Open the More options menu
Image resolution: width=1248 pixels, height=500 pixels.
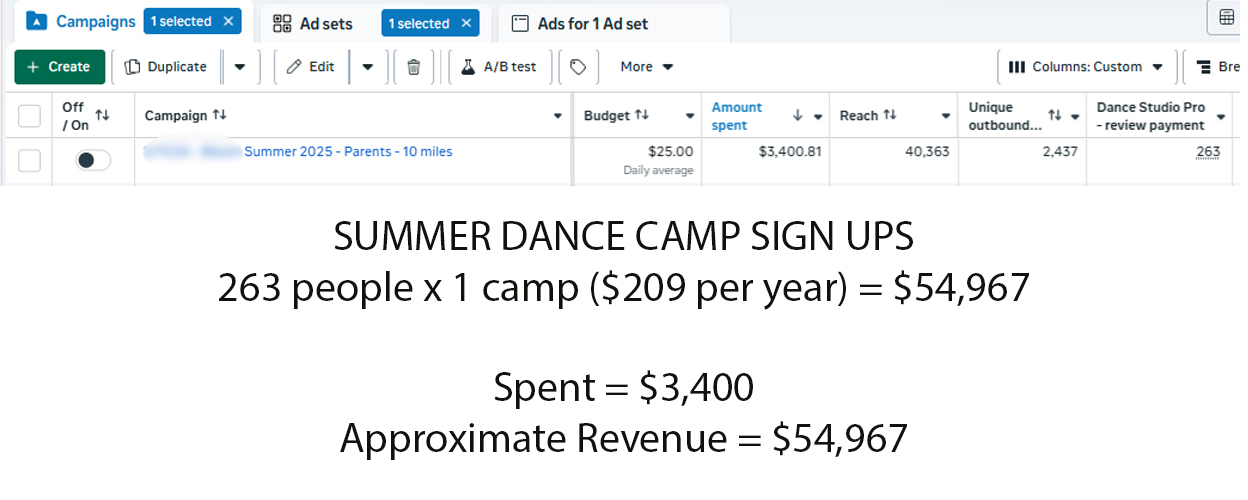pyautogui.click(x=647, y=67)
